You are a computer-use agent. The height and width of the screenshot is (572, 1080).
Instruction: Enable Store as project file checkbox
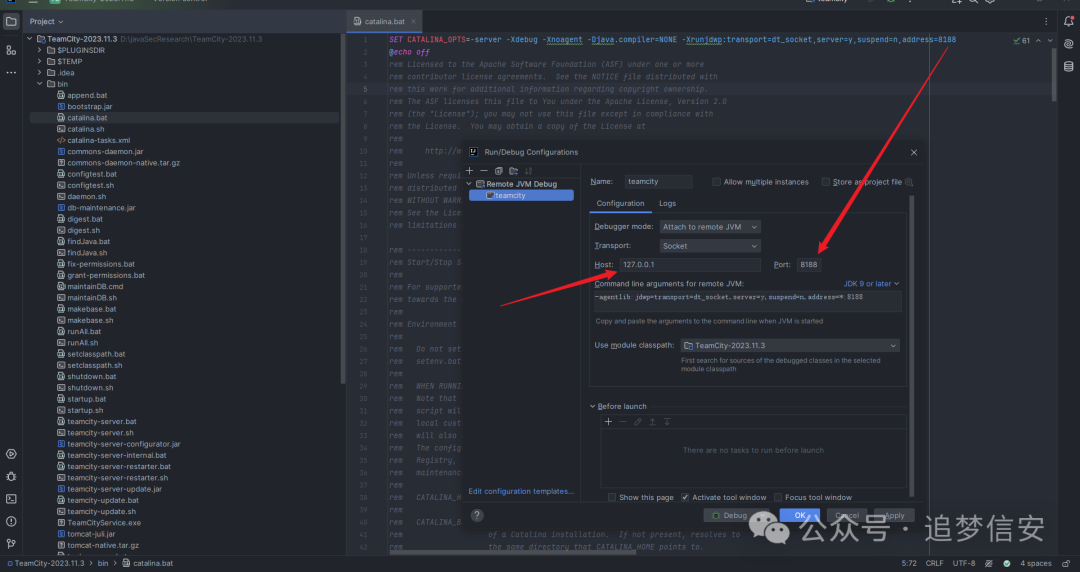click(x=825, y=182)
